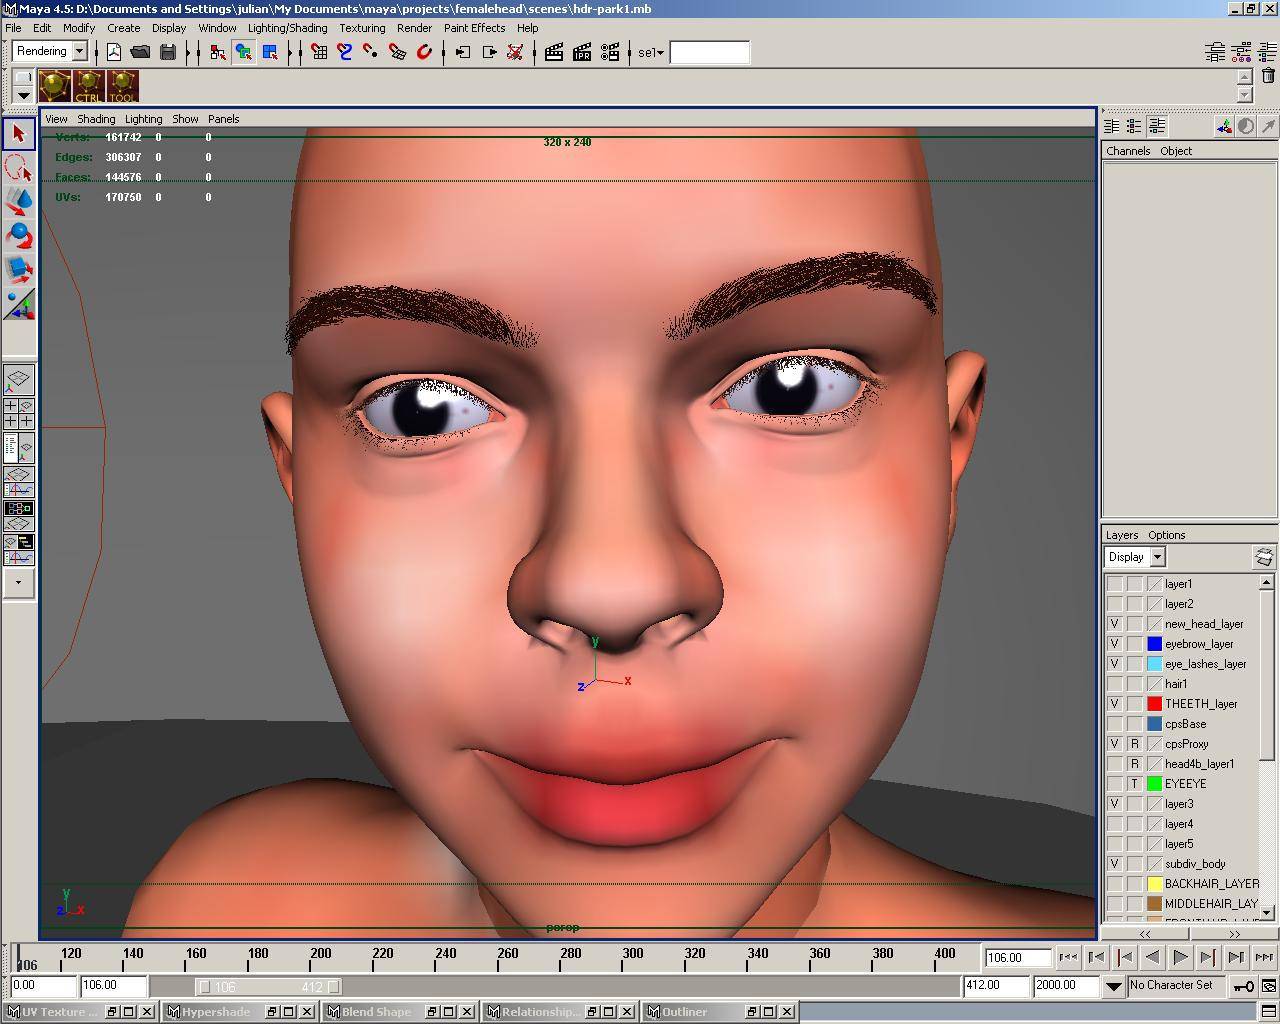
Task: Open the Paint Effects menu
Action: tap(474, 28)
